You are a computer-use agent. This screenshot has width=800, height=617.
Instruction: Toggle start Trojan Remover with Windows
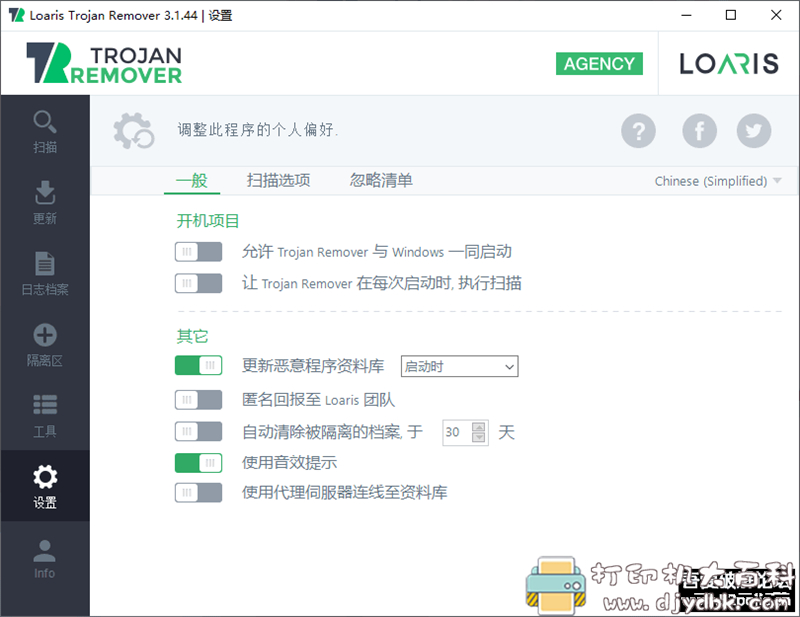pyautogui.click(x=198, y=252)
